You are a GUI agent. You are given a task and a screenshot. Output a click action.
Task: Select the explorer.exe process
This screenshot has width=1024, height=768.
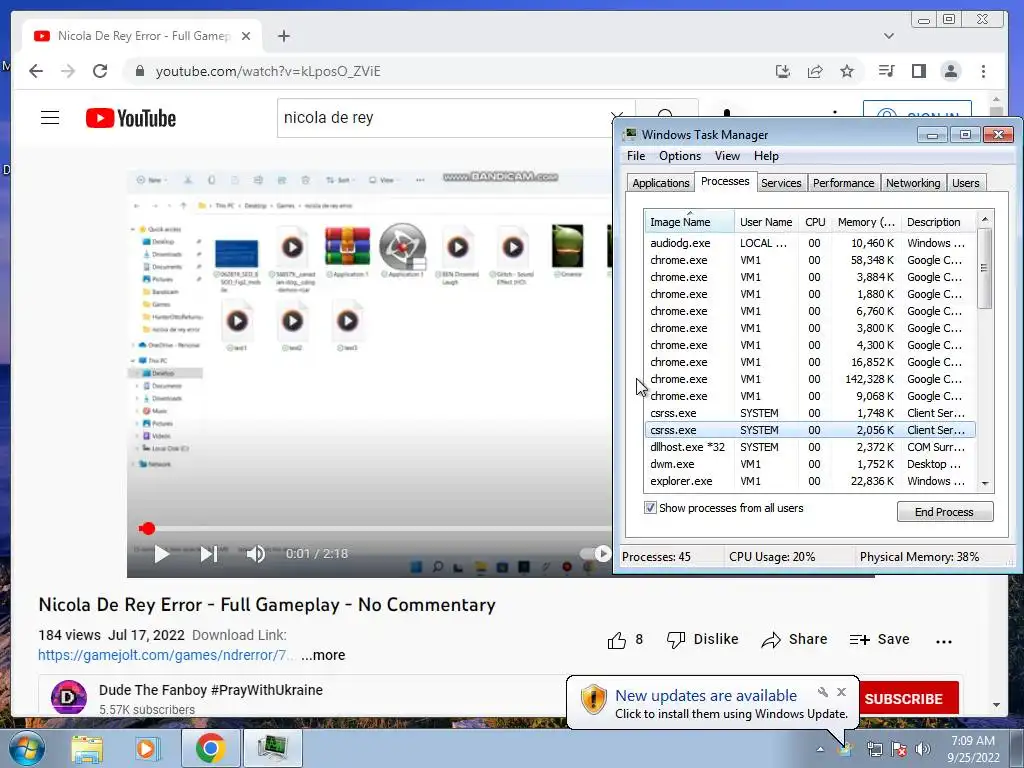point(810,481)
